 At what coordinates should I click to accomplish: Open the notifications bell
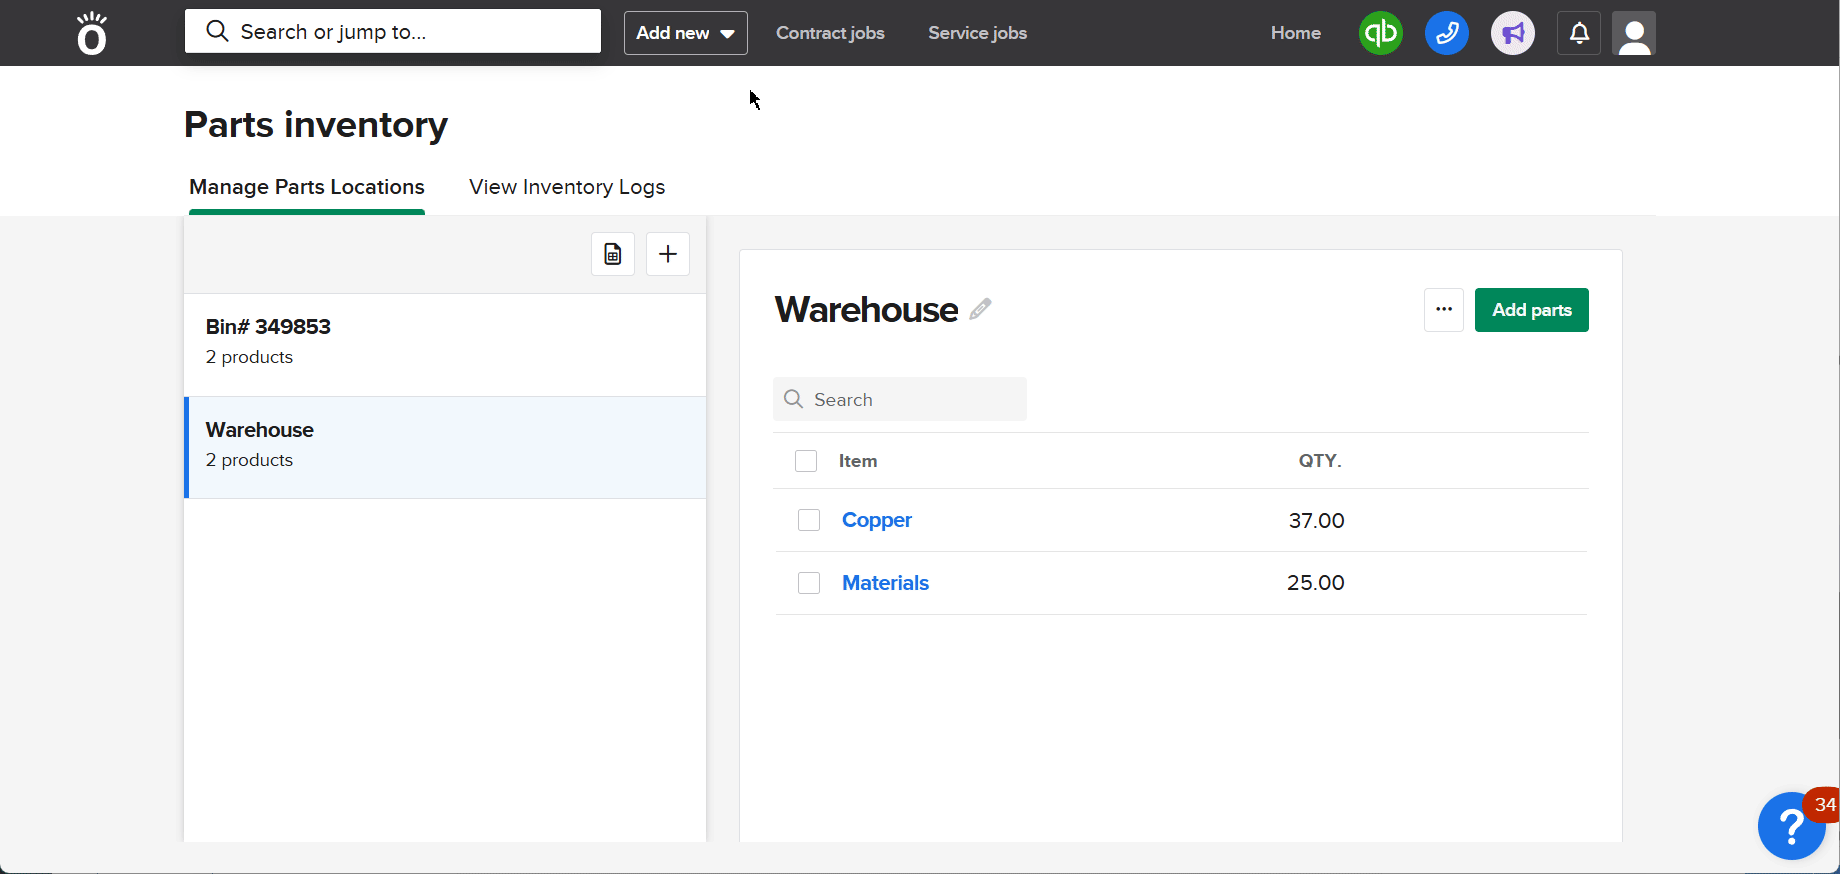tap(1578, 33)
